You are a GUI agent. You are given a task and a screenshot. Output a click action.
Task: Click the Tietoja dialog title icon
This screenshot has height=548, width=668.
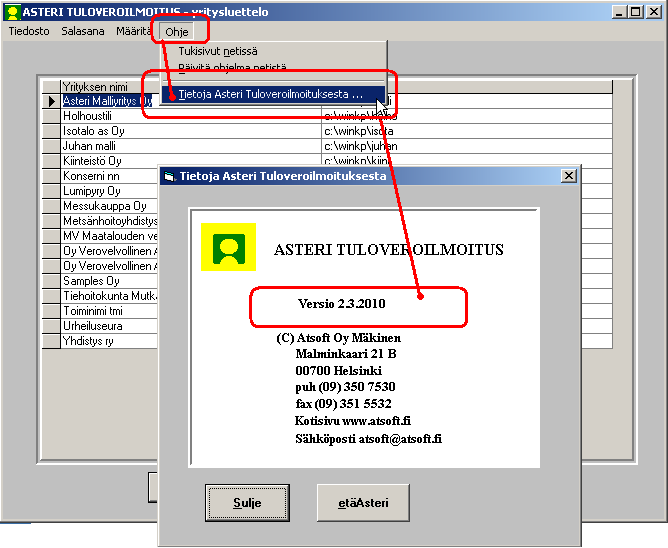tap(170, 176)
